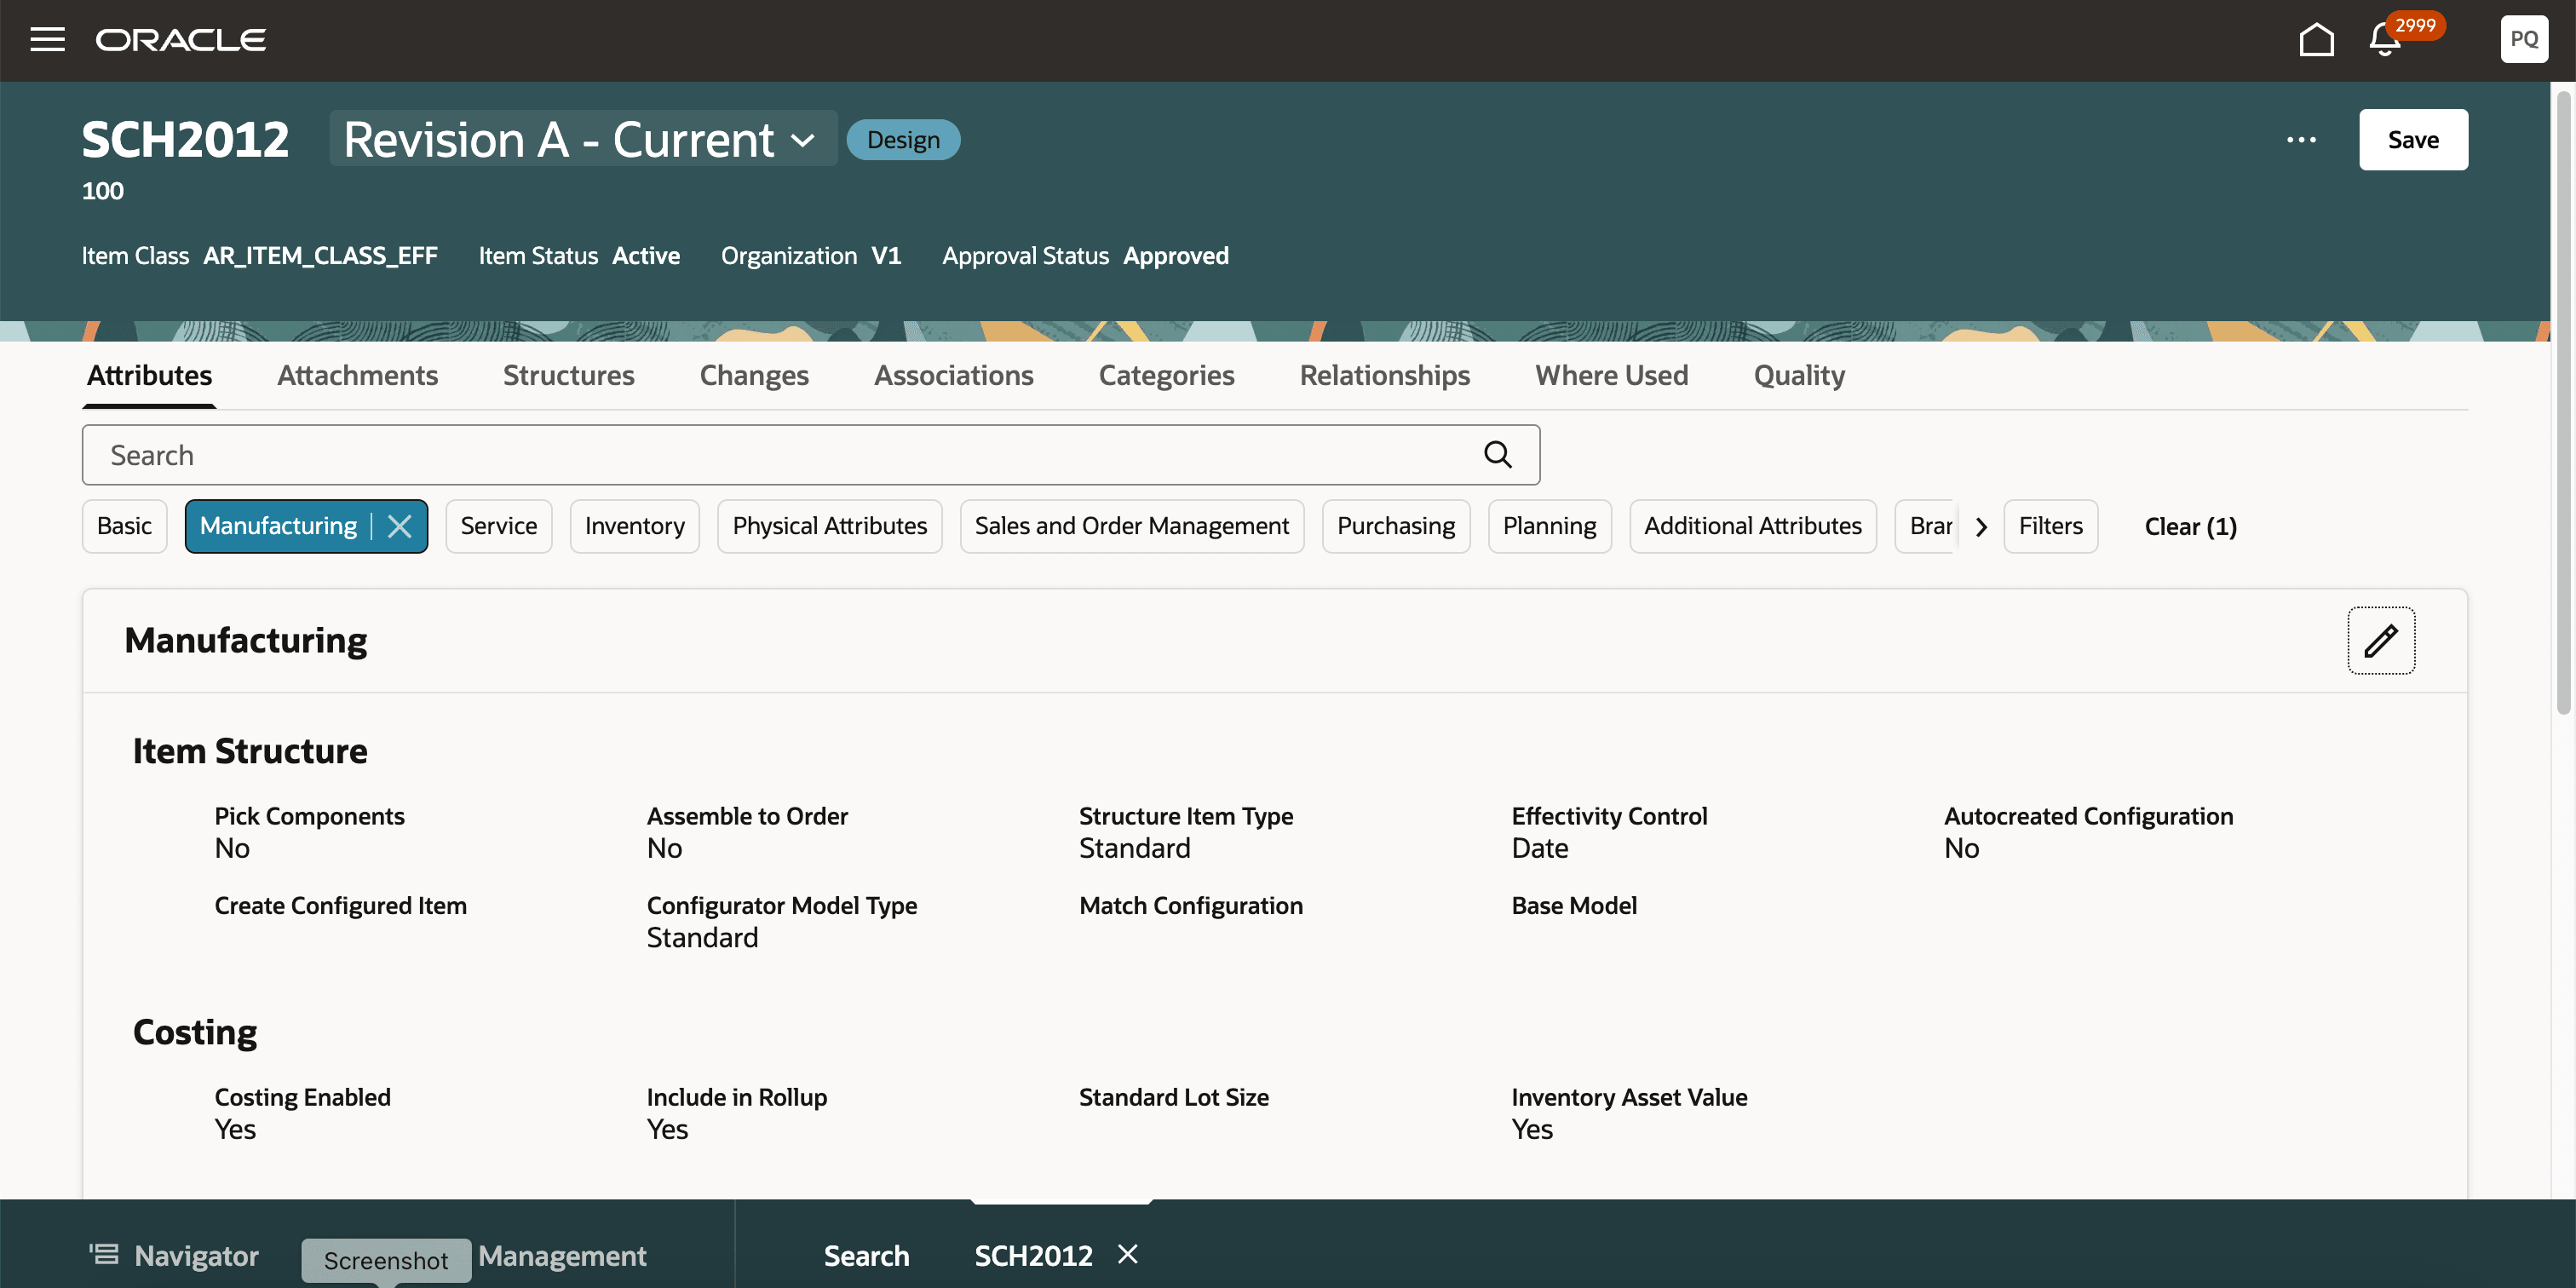Viewport: 2576px width, 1288px height.
Task: Close the SCH2012 bottom tab
Action: coord(1128,1254)
